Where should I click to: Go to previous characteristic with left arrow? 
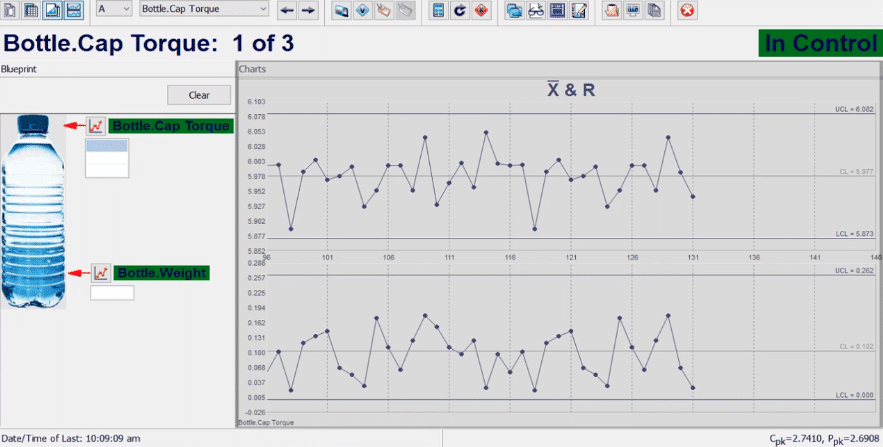coord(287,10)
